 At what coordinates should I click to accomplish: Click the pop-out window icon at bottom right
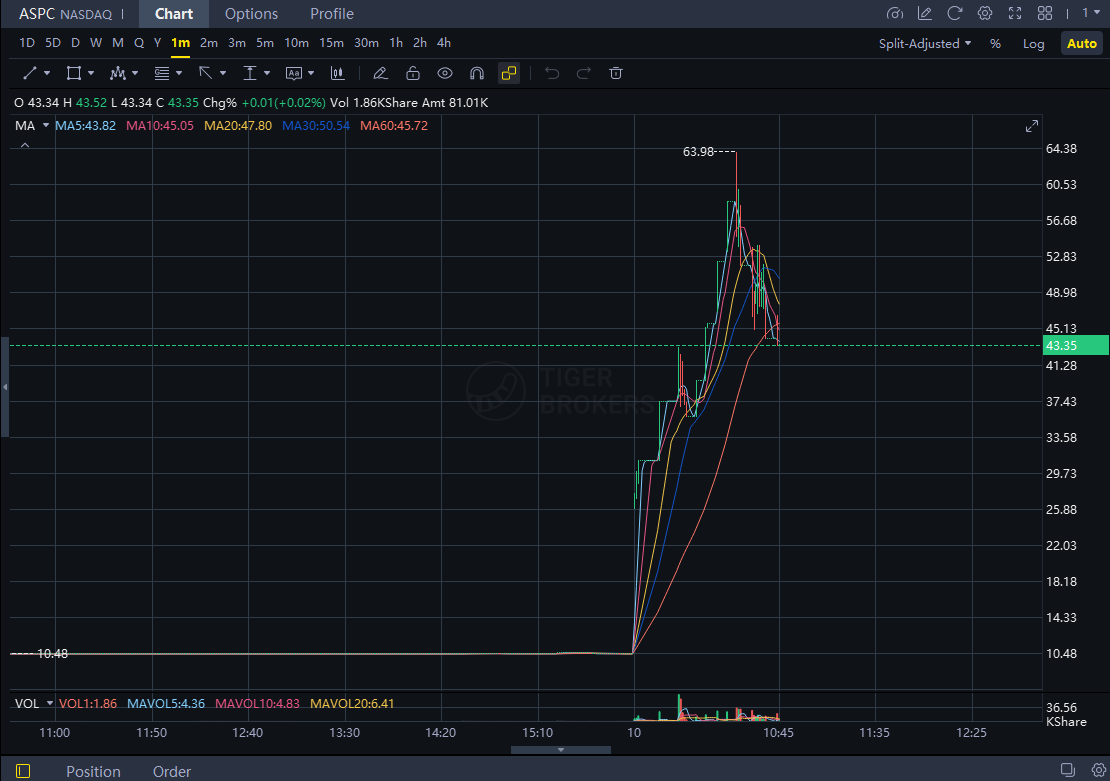click(x=1068, y=770)
